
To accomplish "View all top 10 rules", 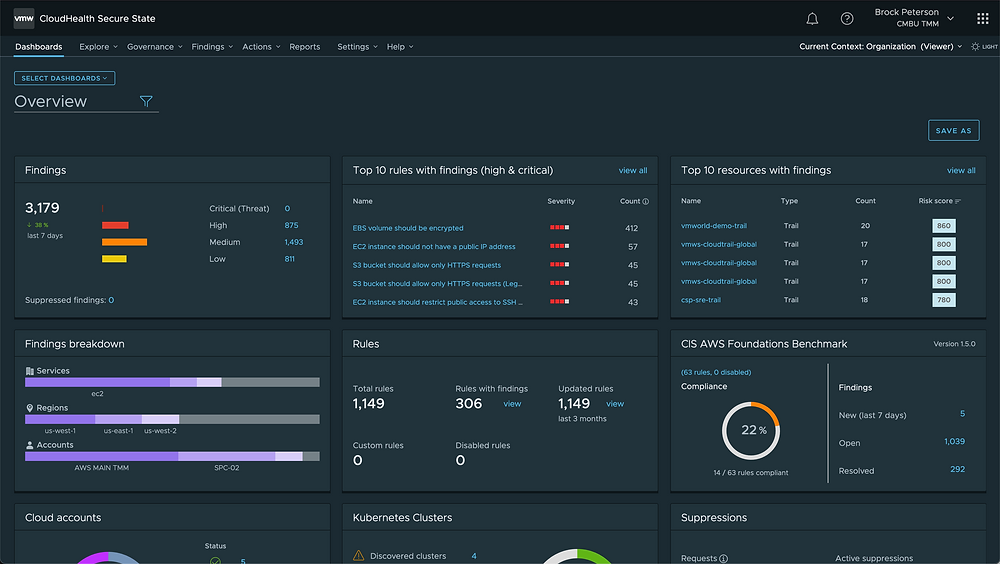I will tap(633, 170).
